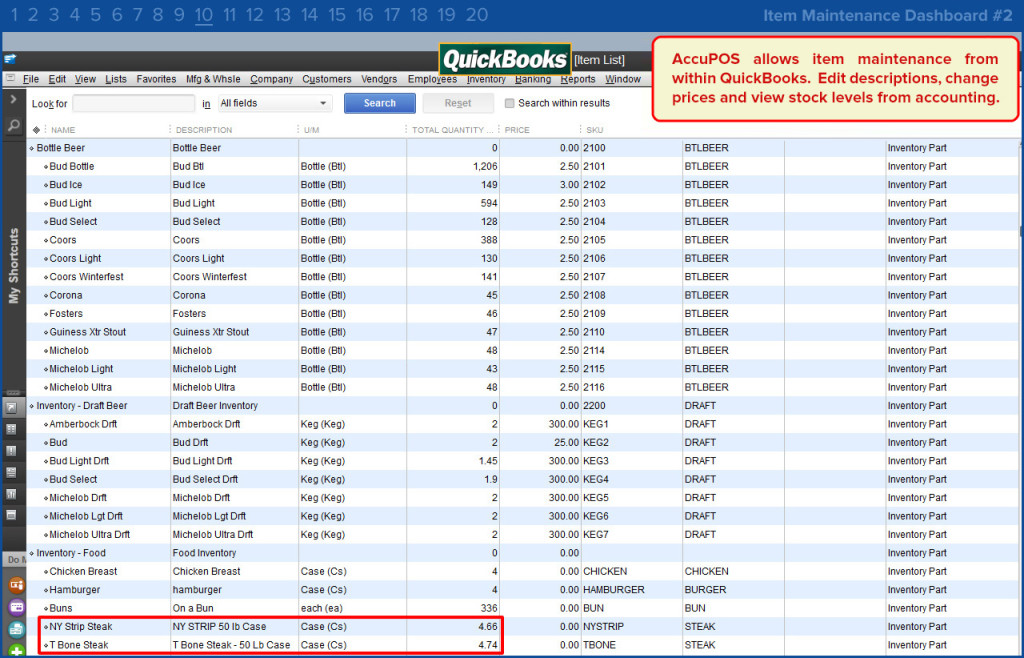This screenshot has height=658, width=1024.
Task: Click the 336 quantity for Buns
Action: 488,608
